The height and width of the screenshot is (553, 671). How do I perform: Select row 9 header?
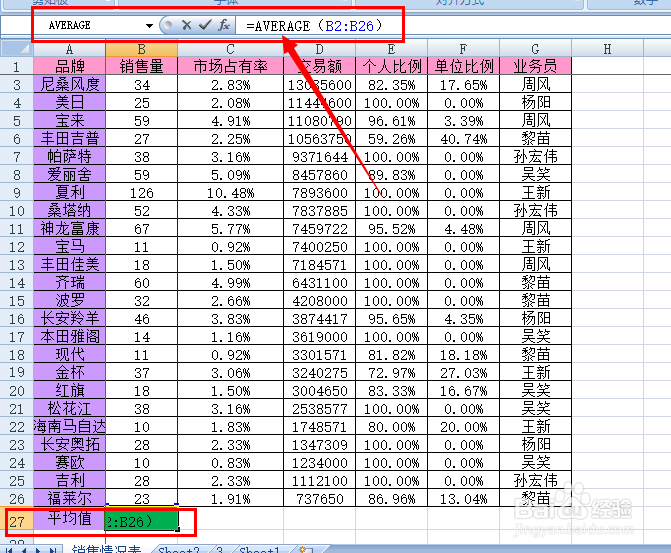tap(17, 193)
